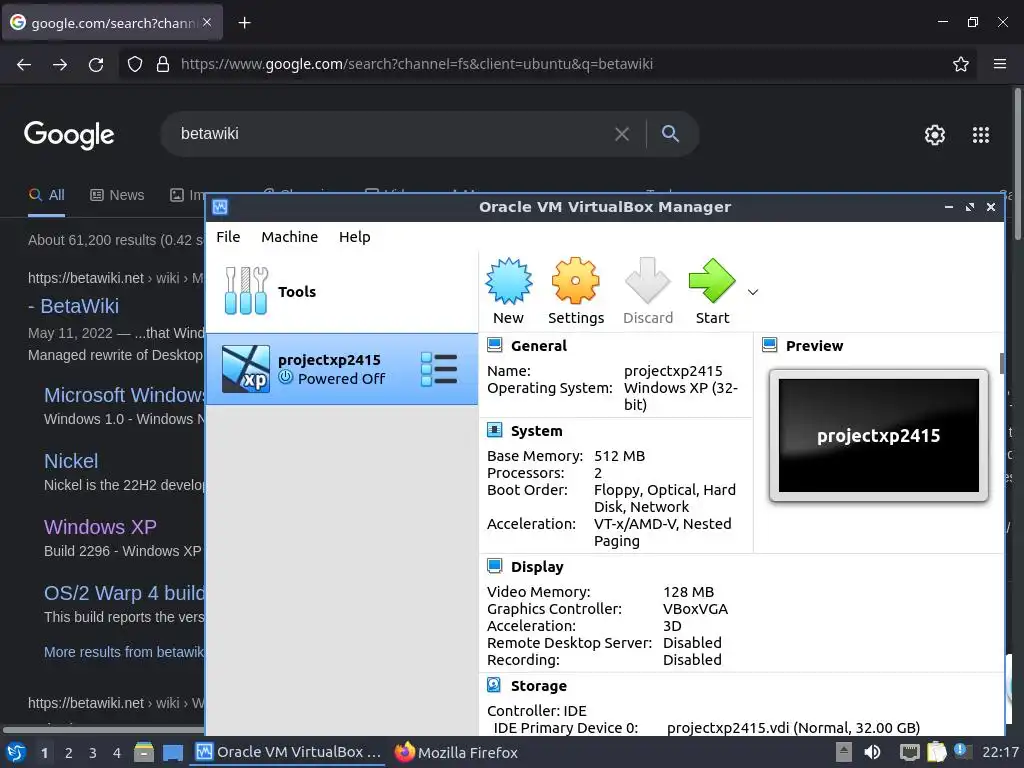
Task: Switch to workspace 2 in pager
Action: click(69, 753)
